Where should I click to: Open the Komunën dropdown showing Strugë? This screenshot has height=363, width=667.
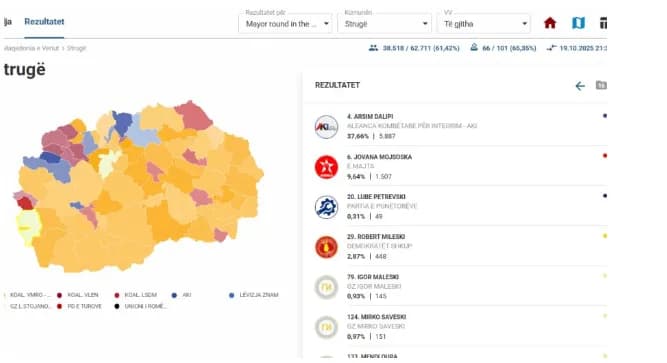[385, 23]
